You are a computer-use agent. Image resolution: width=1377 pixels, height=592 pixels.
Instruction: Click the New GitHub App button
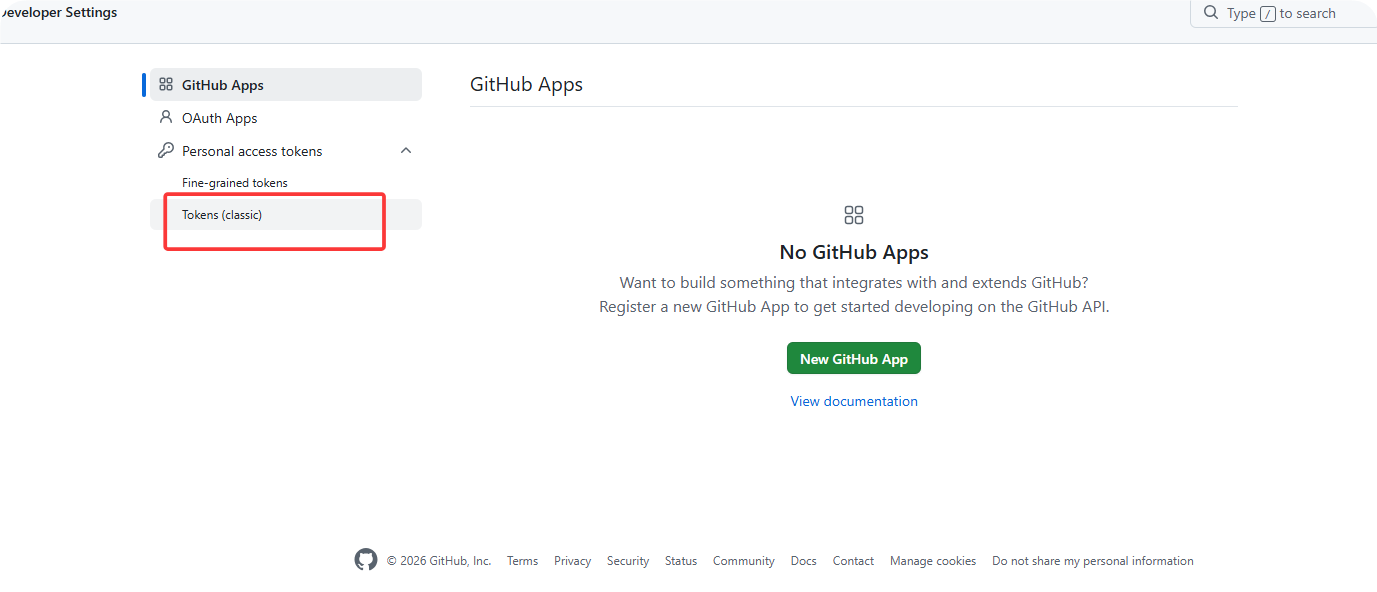click(854, 359)
